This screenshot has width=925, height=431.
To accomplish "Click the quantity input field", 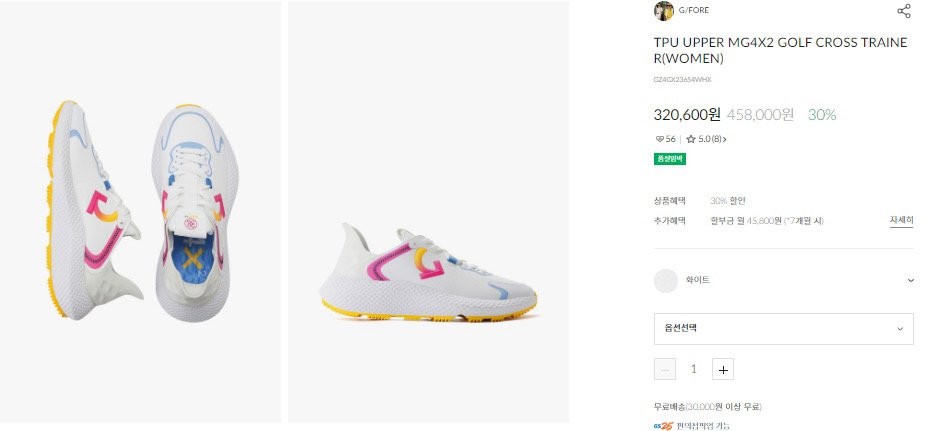I will 694,369.
